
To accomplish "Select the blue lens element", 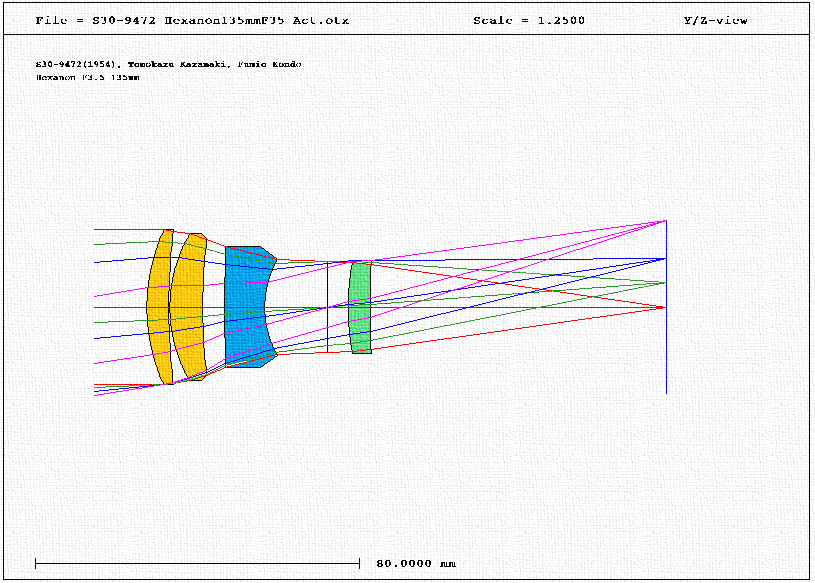I will point(245,307).
